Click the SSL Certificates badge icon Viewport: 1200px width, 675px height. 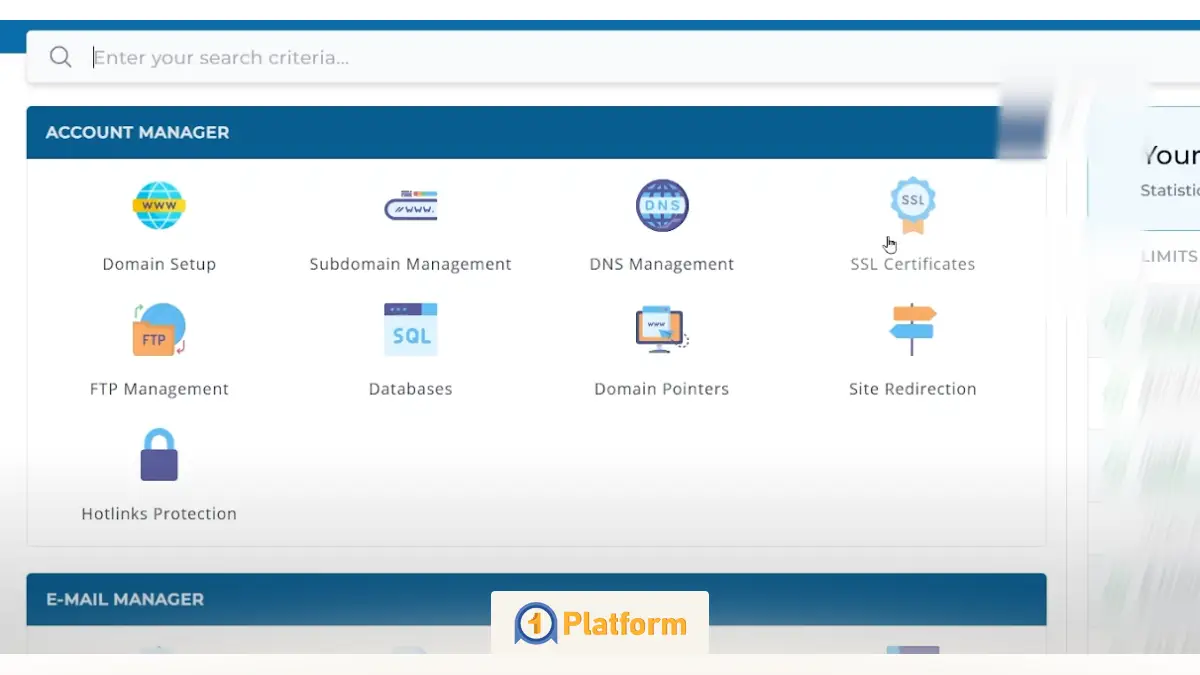pos(912,203)
